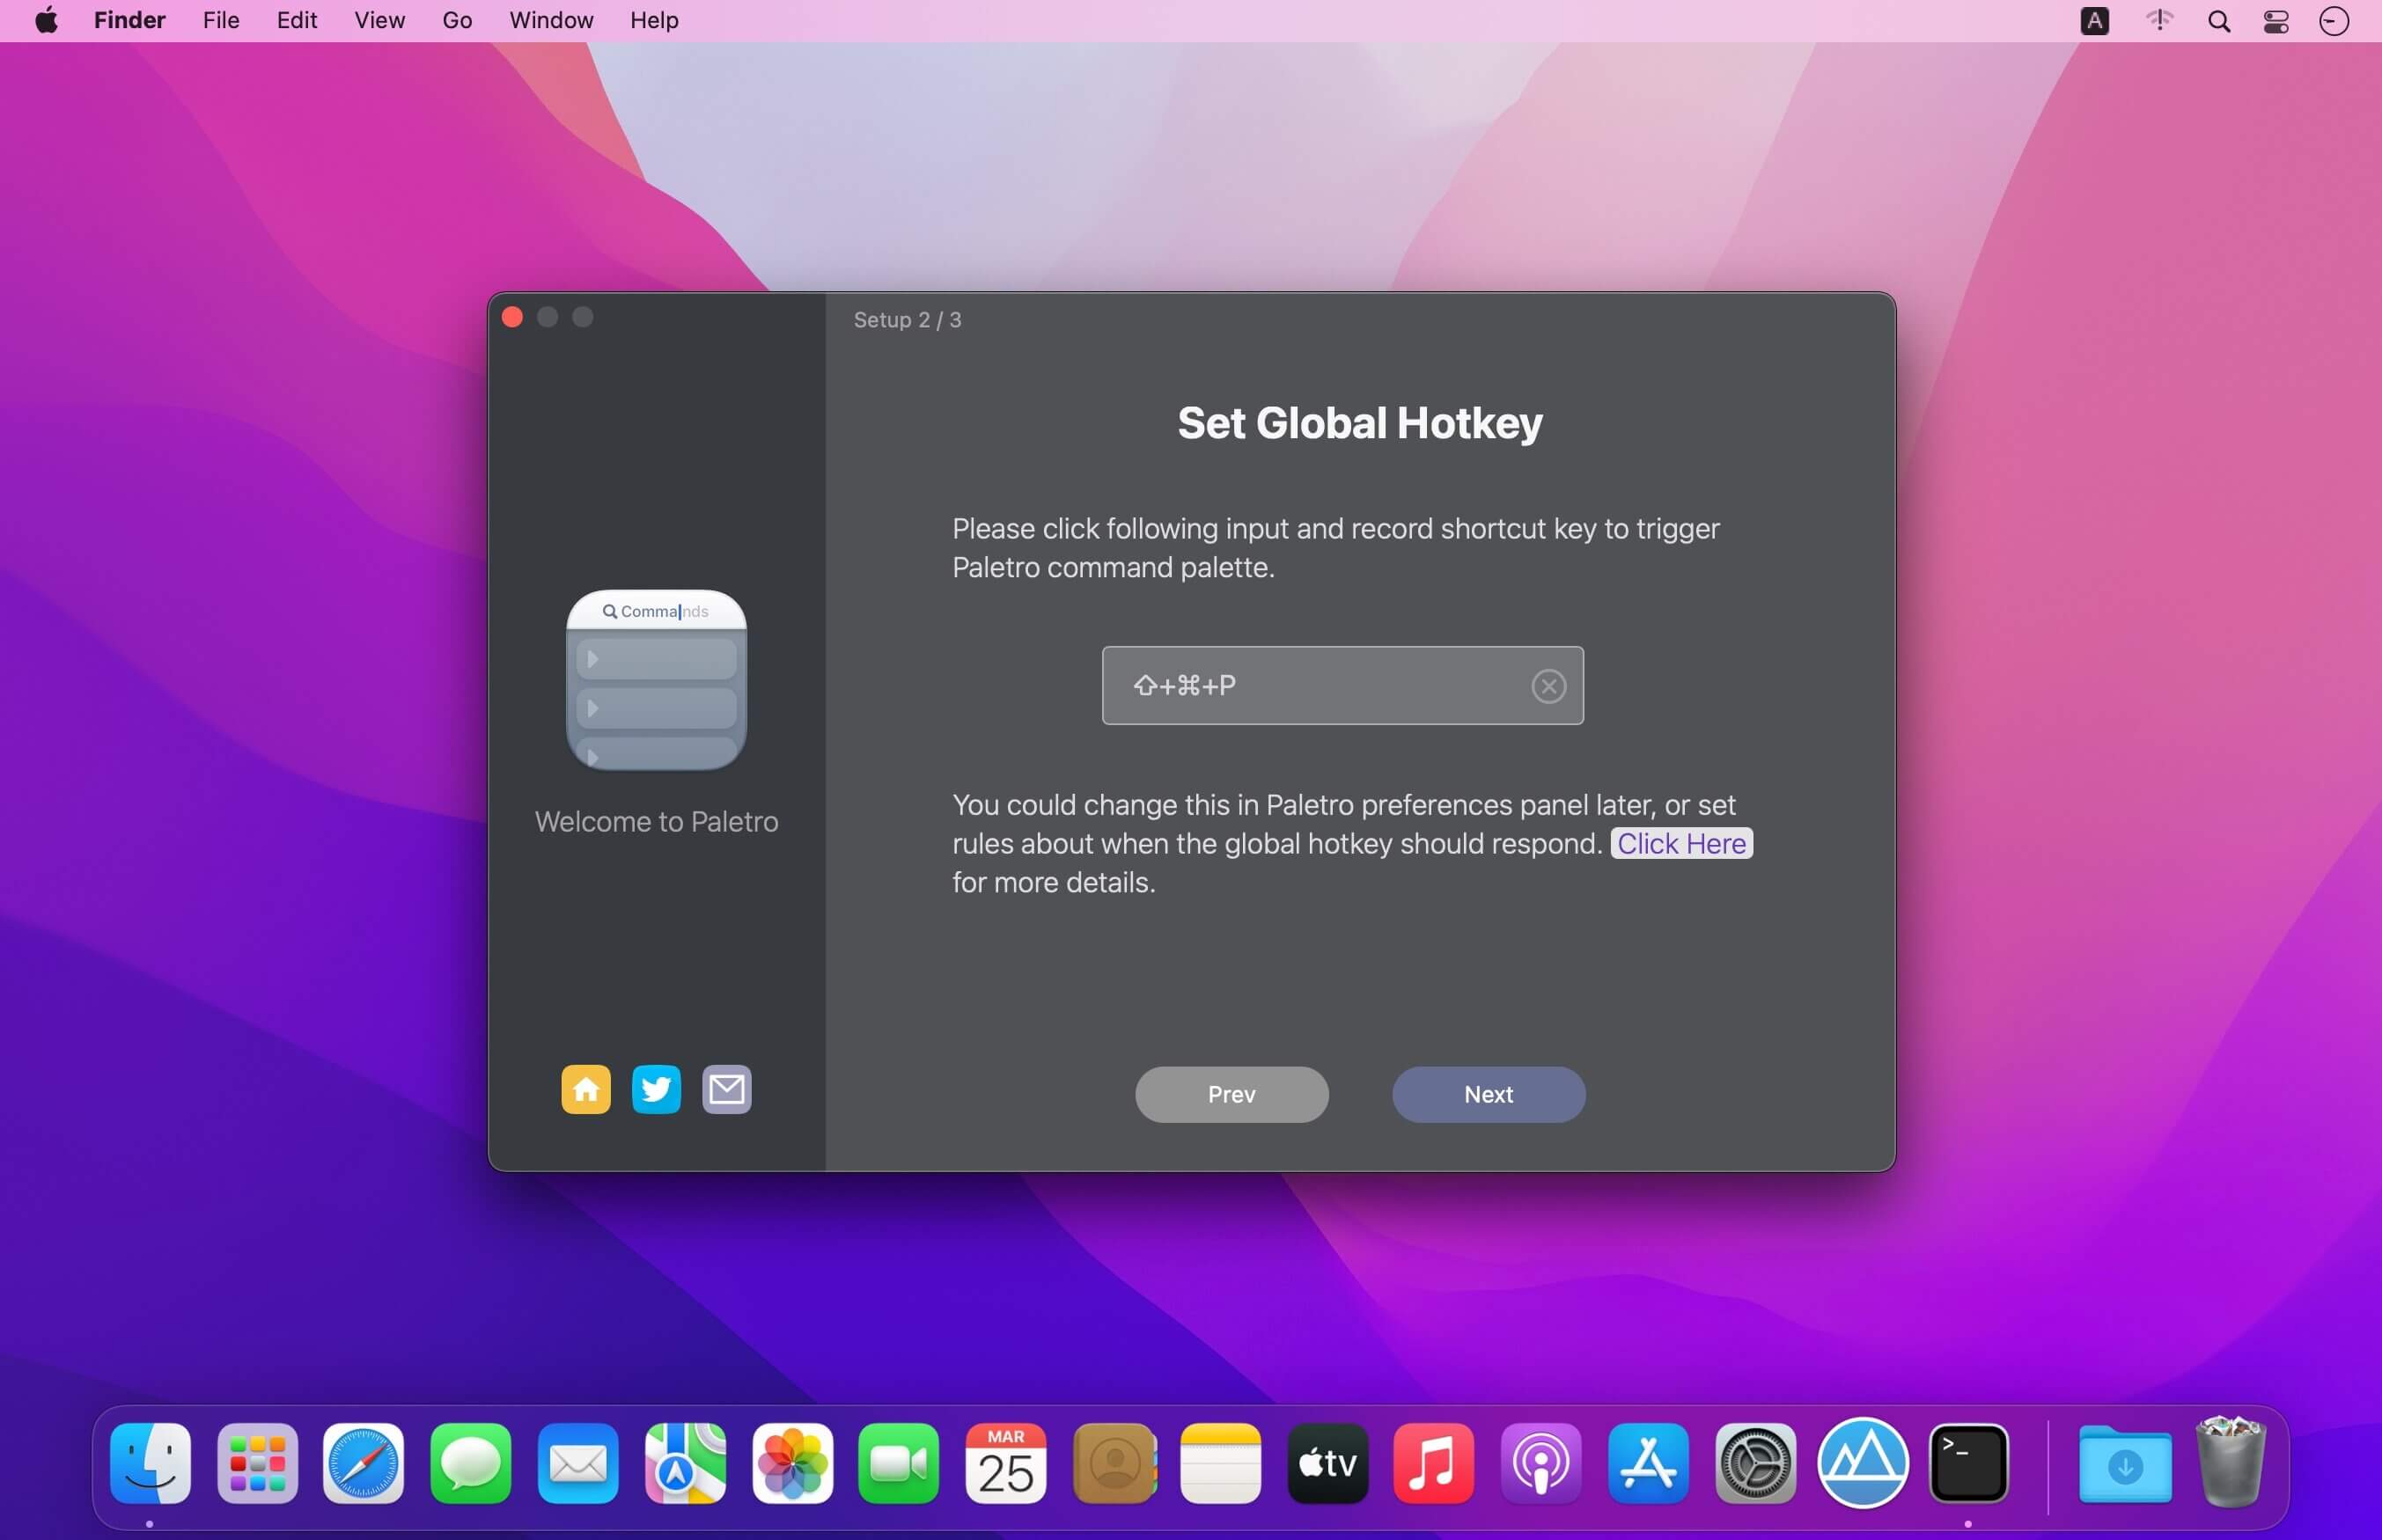The height and width of the screenshot is (1540, 2382).
Task: Open the Click Here details link
Action: point(1681,843)
